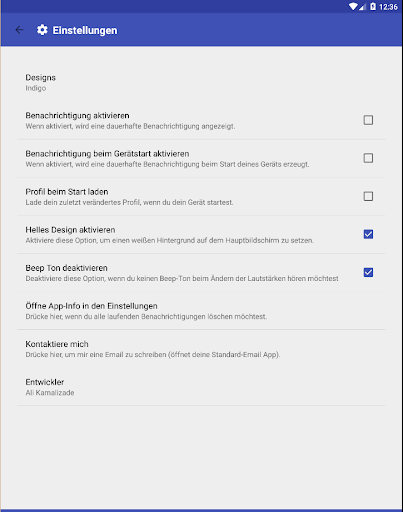Tap the cellular signal icon
The width and height of the screenshot is (403, 512).
[x=362, y=6]
